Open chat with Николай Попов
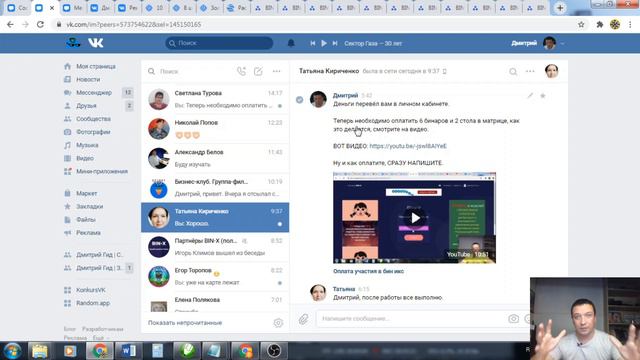Screen dimensions: 640x360 point(215,129)
